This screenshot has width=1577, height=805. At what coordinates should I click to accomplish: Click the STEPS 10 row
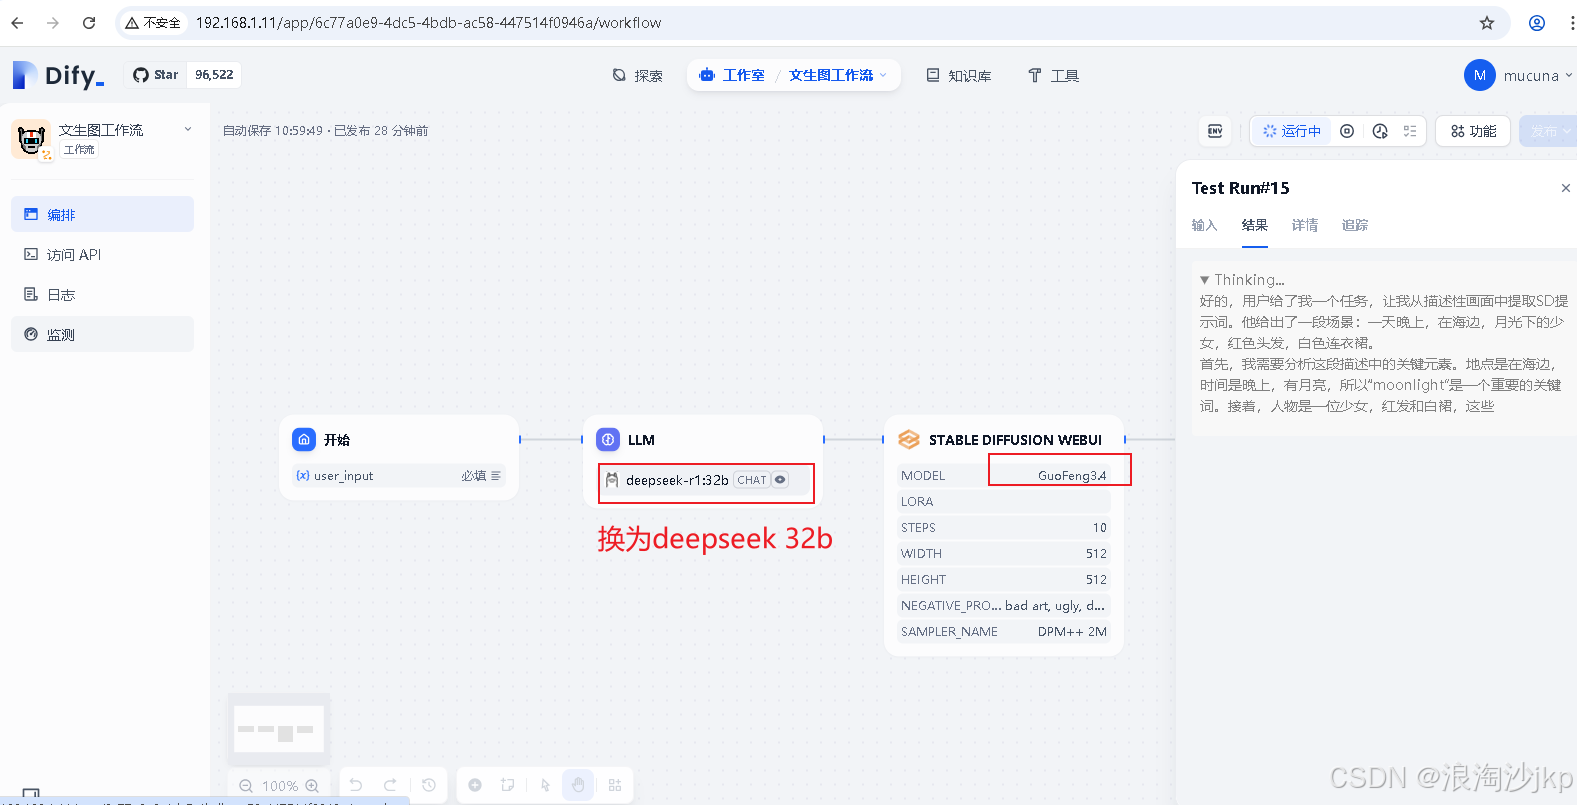[x=1004, y=528]
